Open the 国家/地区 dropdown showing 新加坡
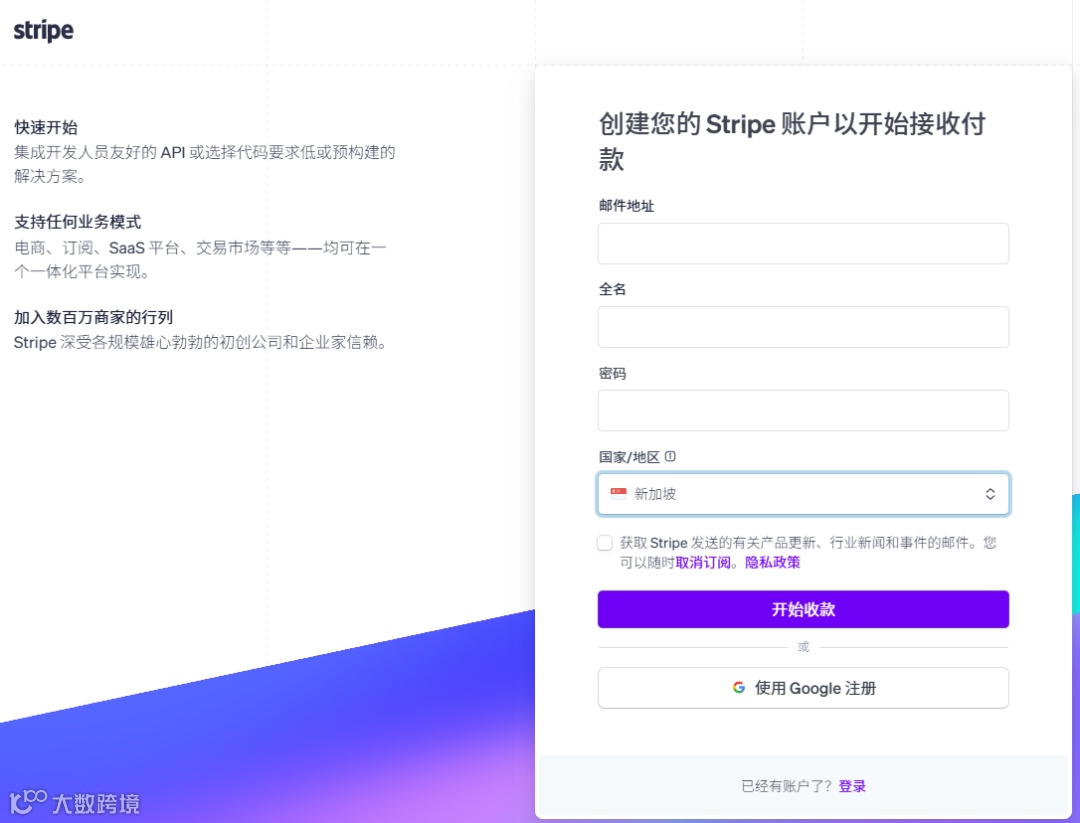The width and height of the screenshot is (1080, 823). (x=803, y=494)
